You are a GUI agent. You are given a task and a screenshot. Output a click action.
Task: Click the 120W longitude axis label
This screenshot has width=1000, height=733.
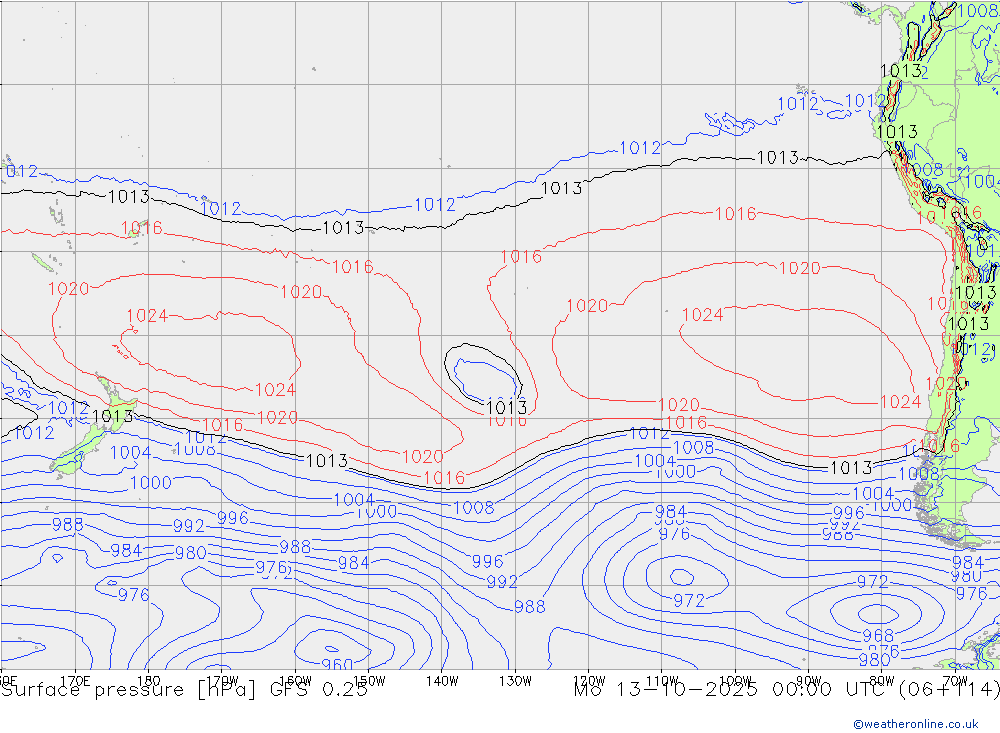coord(589,681)
